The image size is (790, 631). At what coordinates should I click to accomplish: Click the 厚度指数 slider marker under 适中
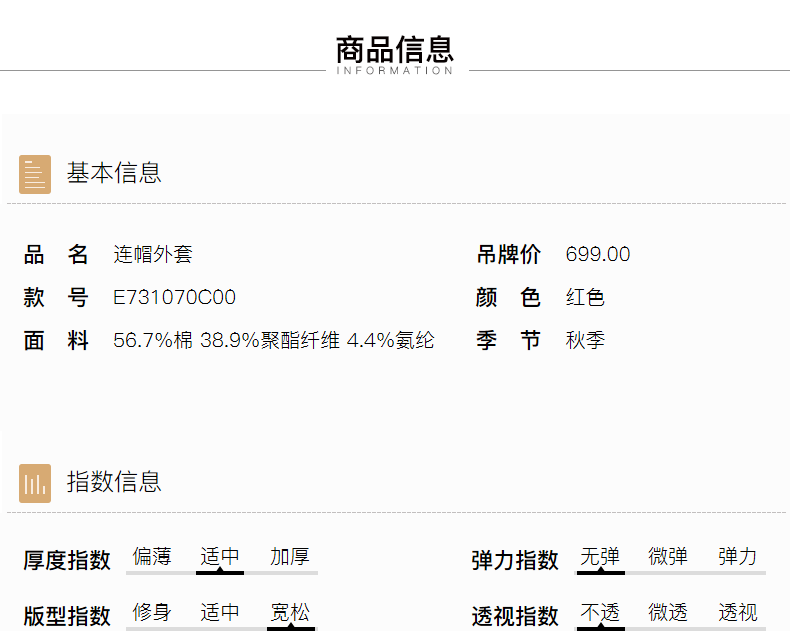[220, 572]
